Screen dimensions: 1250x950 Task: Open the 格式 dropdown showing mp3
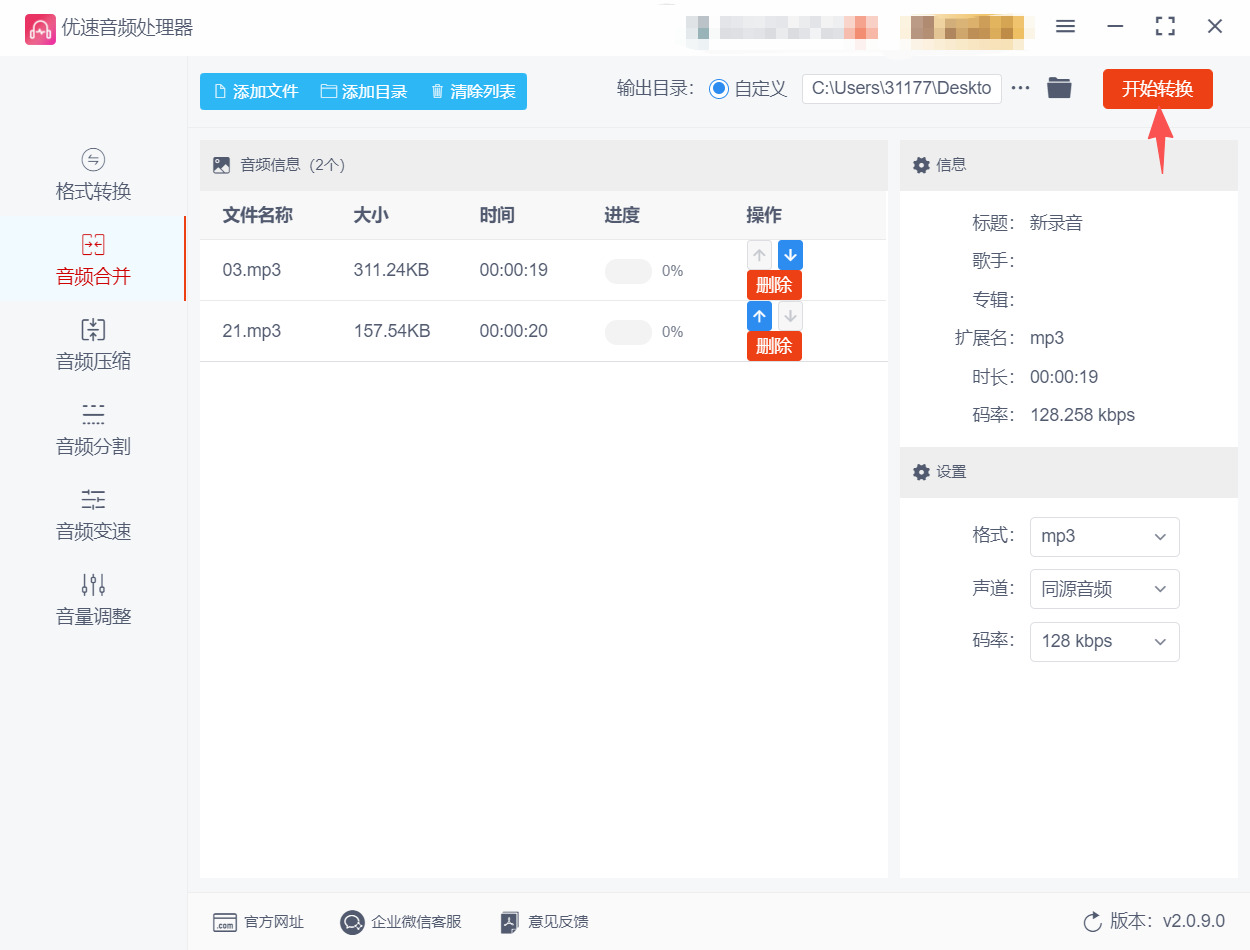(1104, 537)
